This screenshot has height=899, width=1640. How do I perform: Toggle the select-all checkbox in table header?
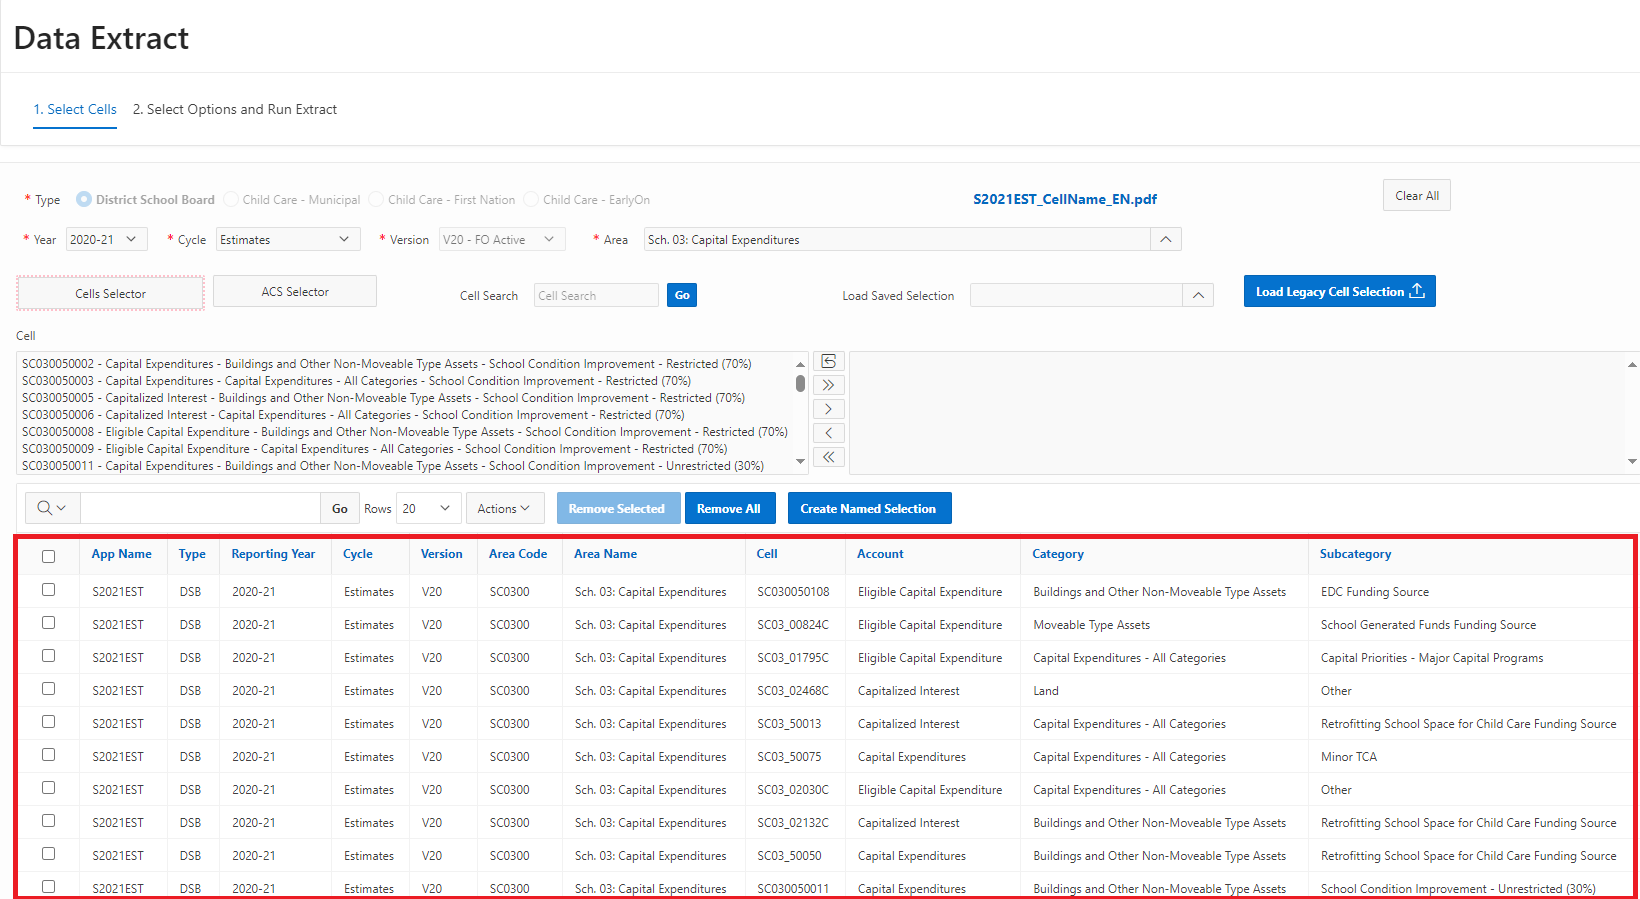click(x=48, y=556)
